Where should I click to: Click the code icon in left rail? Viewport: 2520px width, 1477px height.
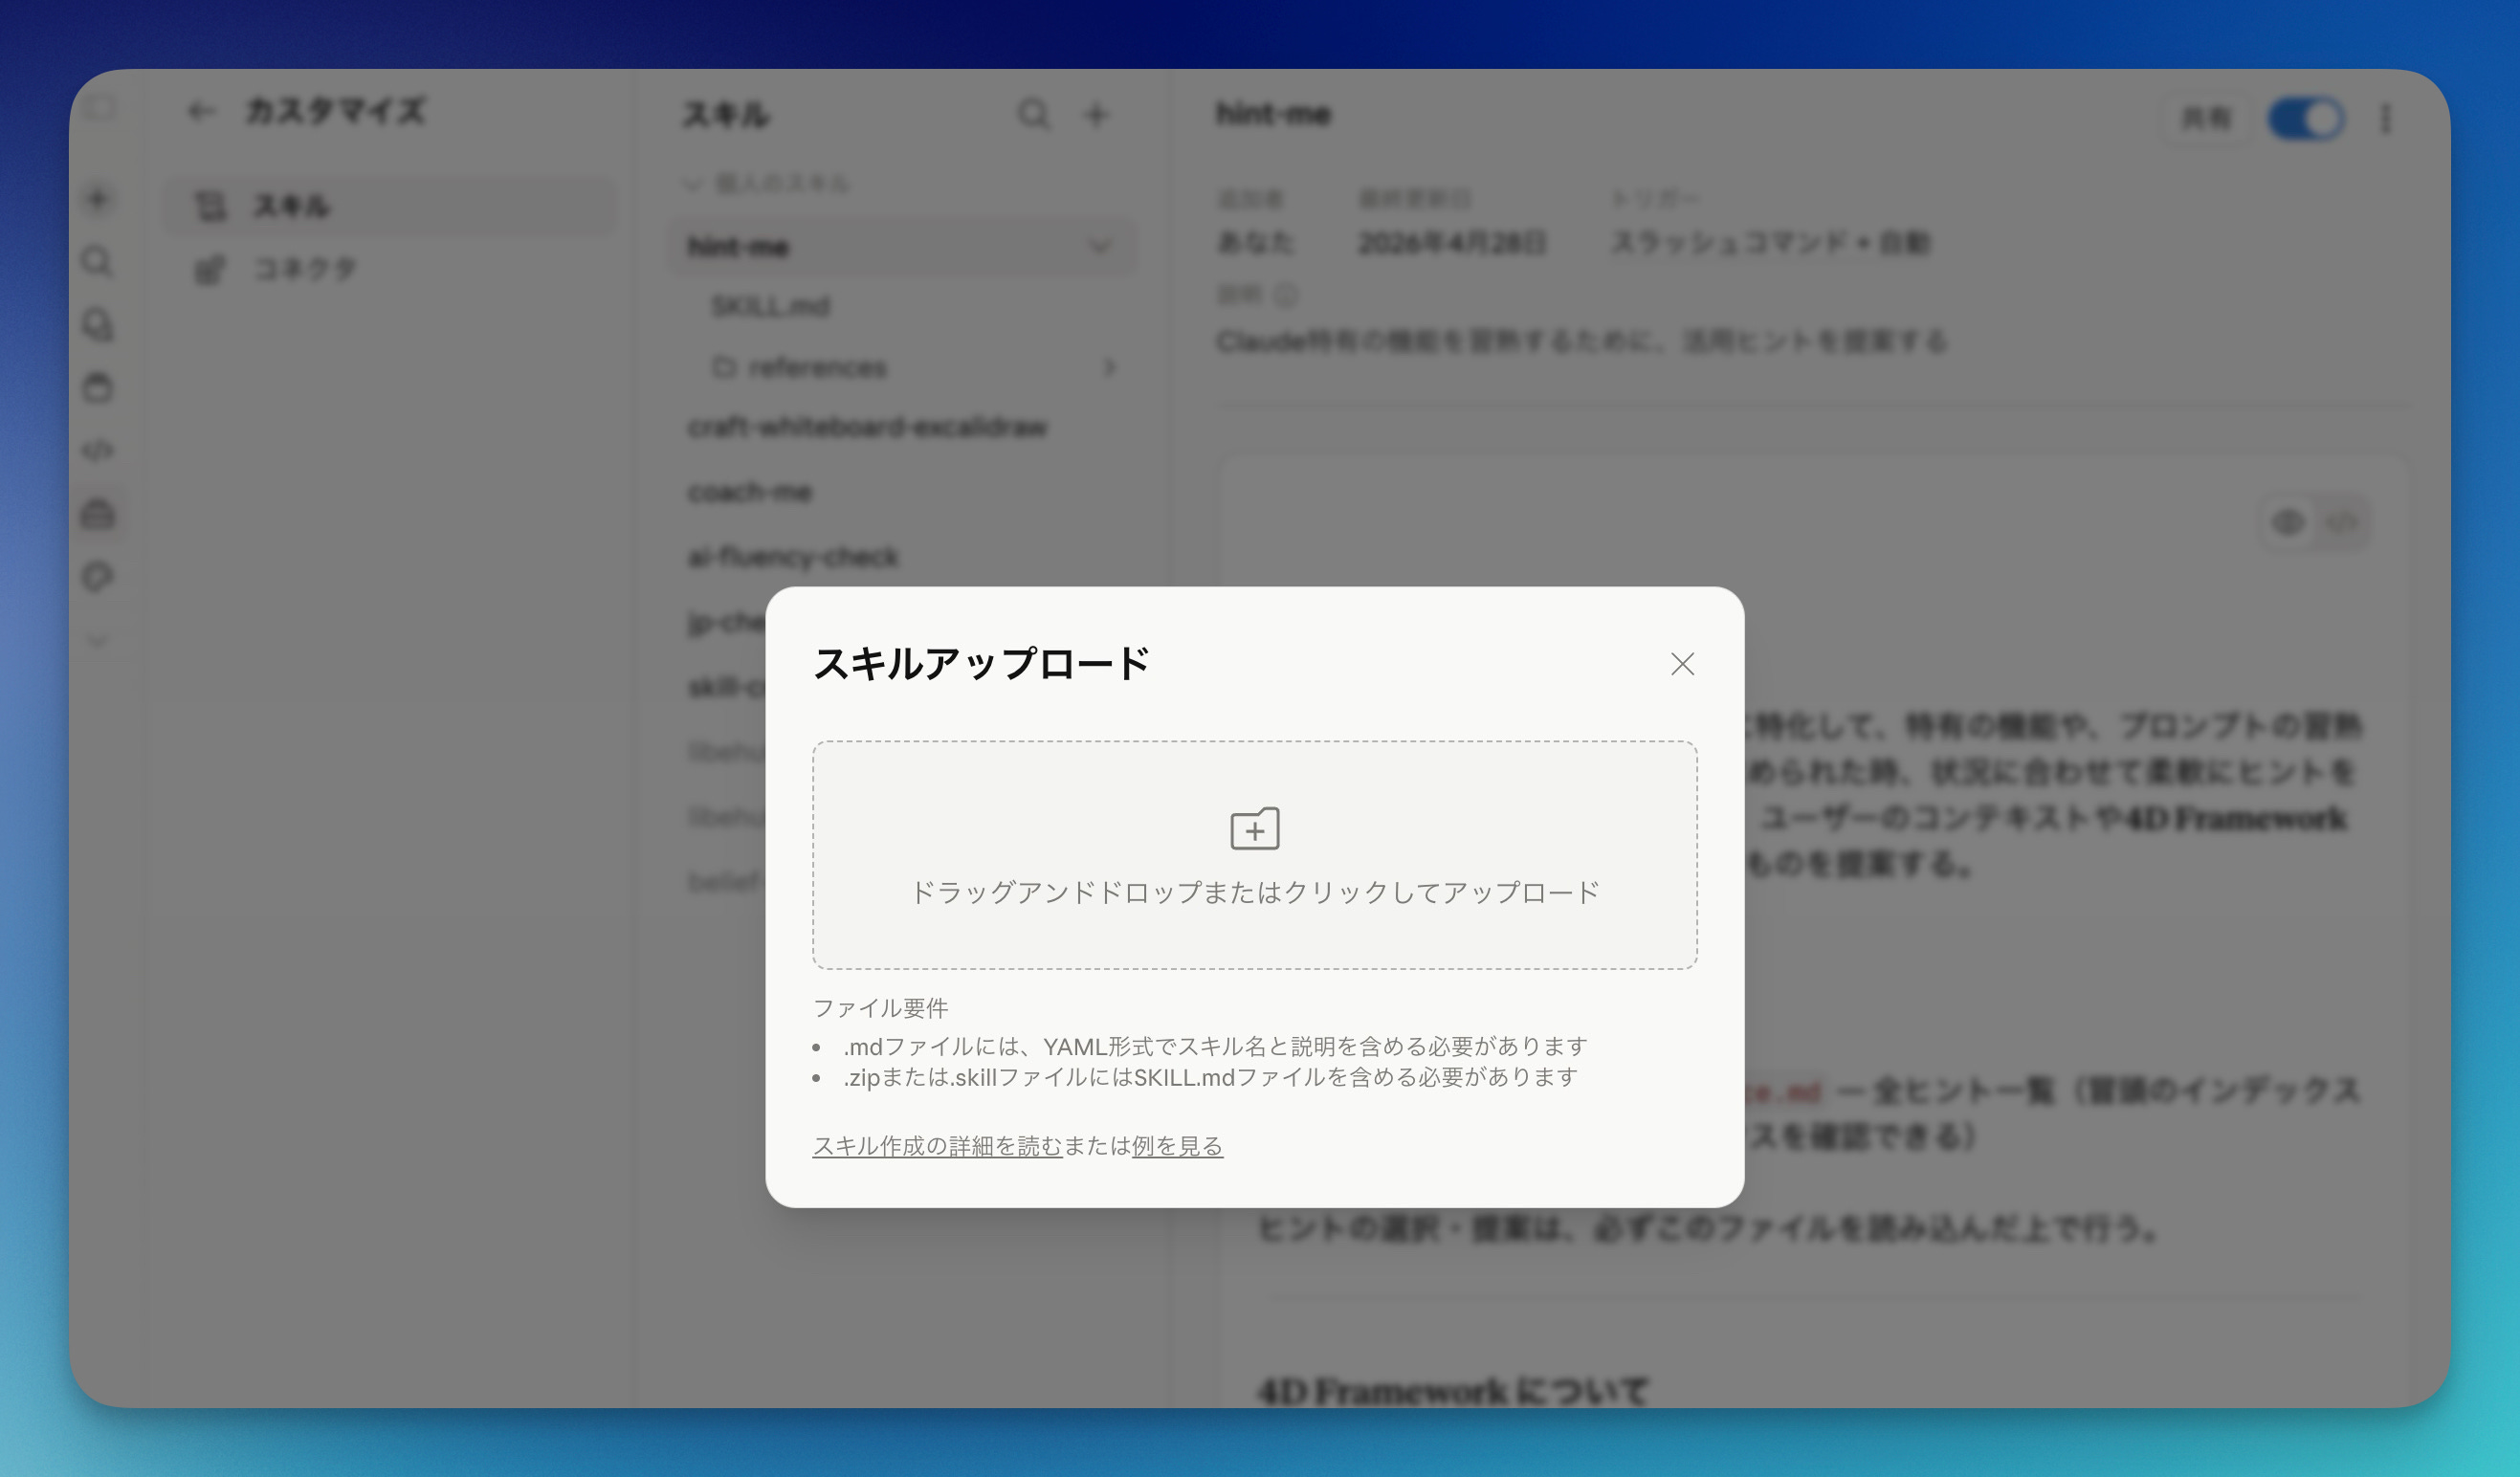coord(97,451)
